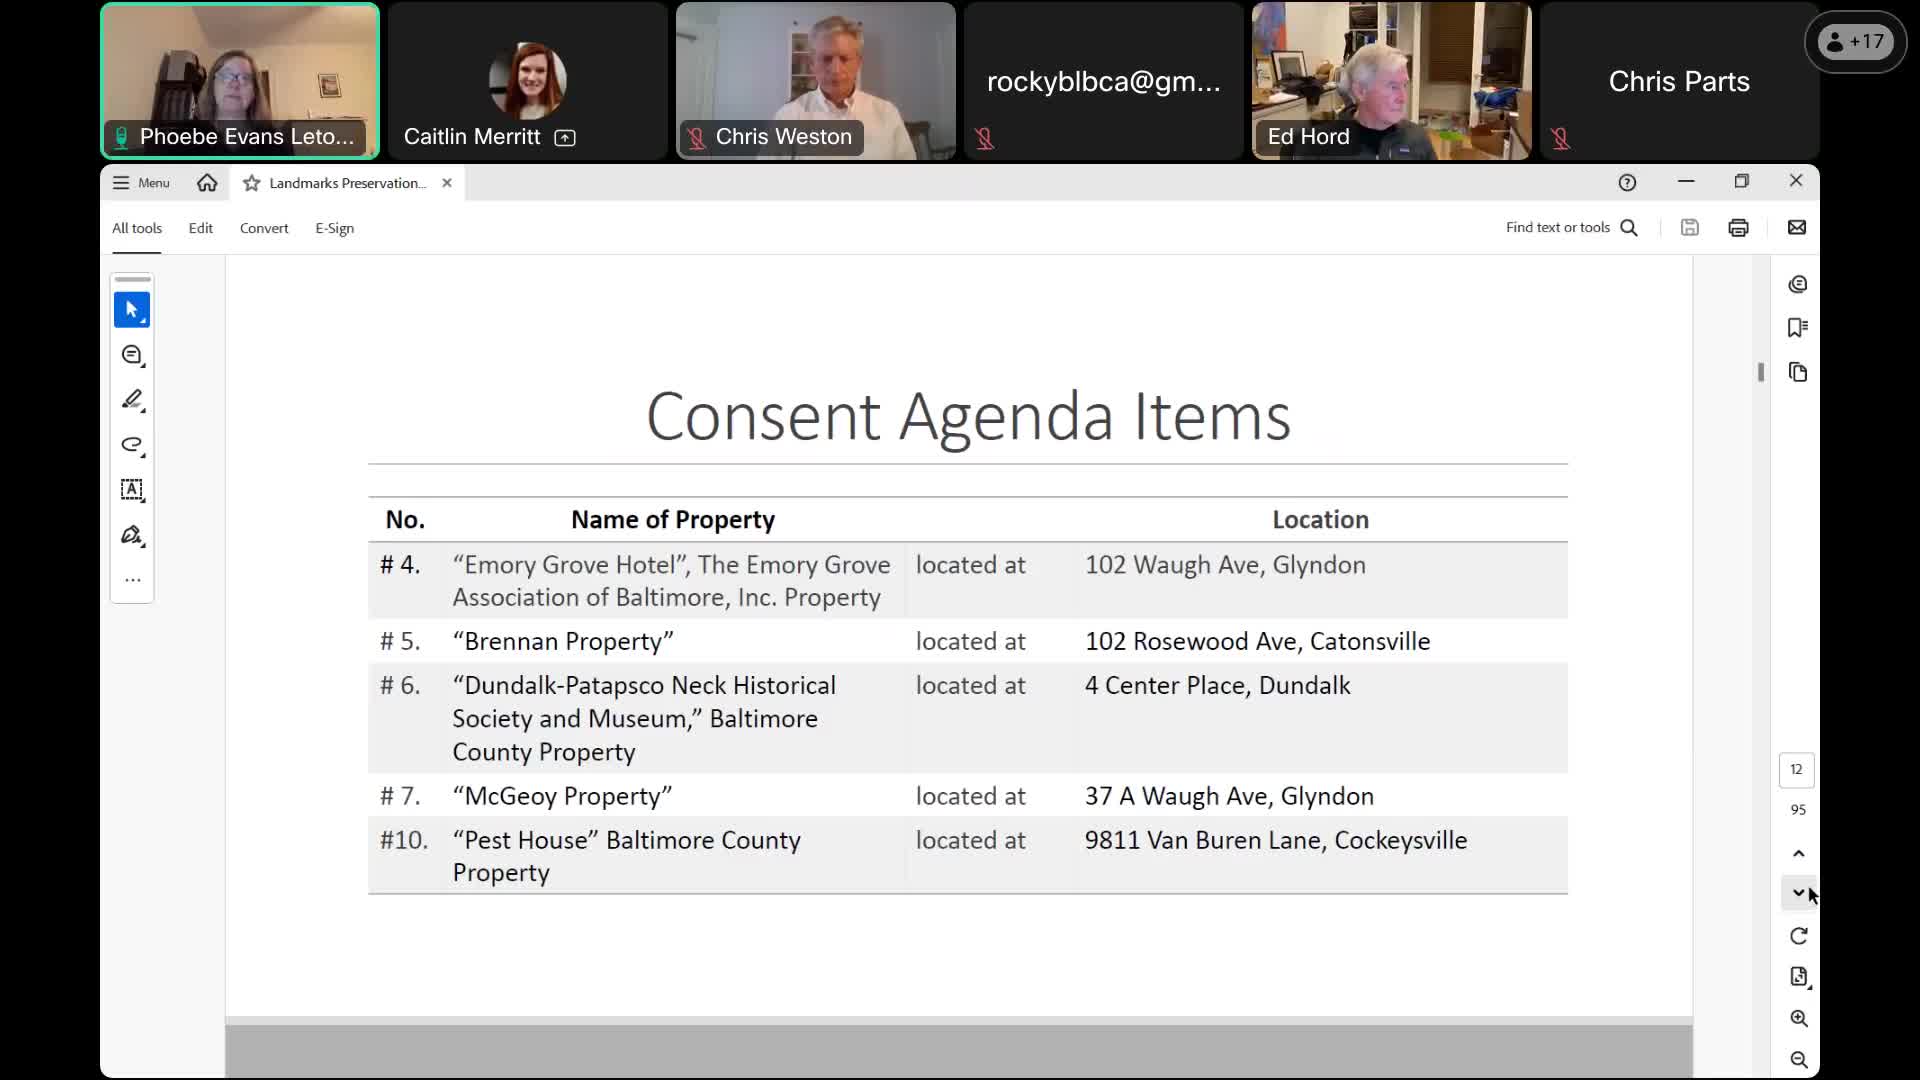Select the Highlight text tool
The height and width of the screenshot is (1080, 1920).
pyautogui.click(x=132, y=400)
